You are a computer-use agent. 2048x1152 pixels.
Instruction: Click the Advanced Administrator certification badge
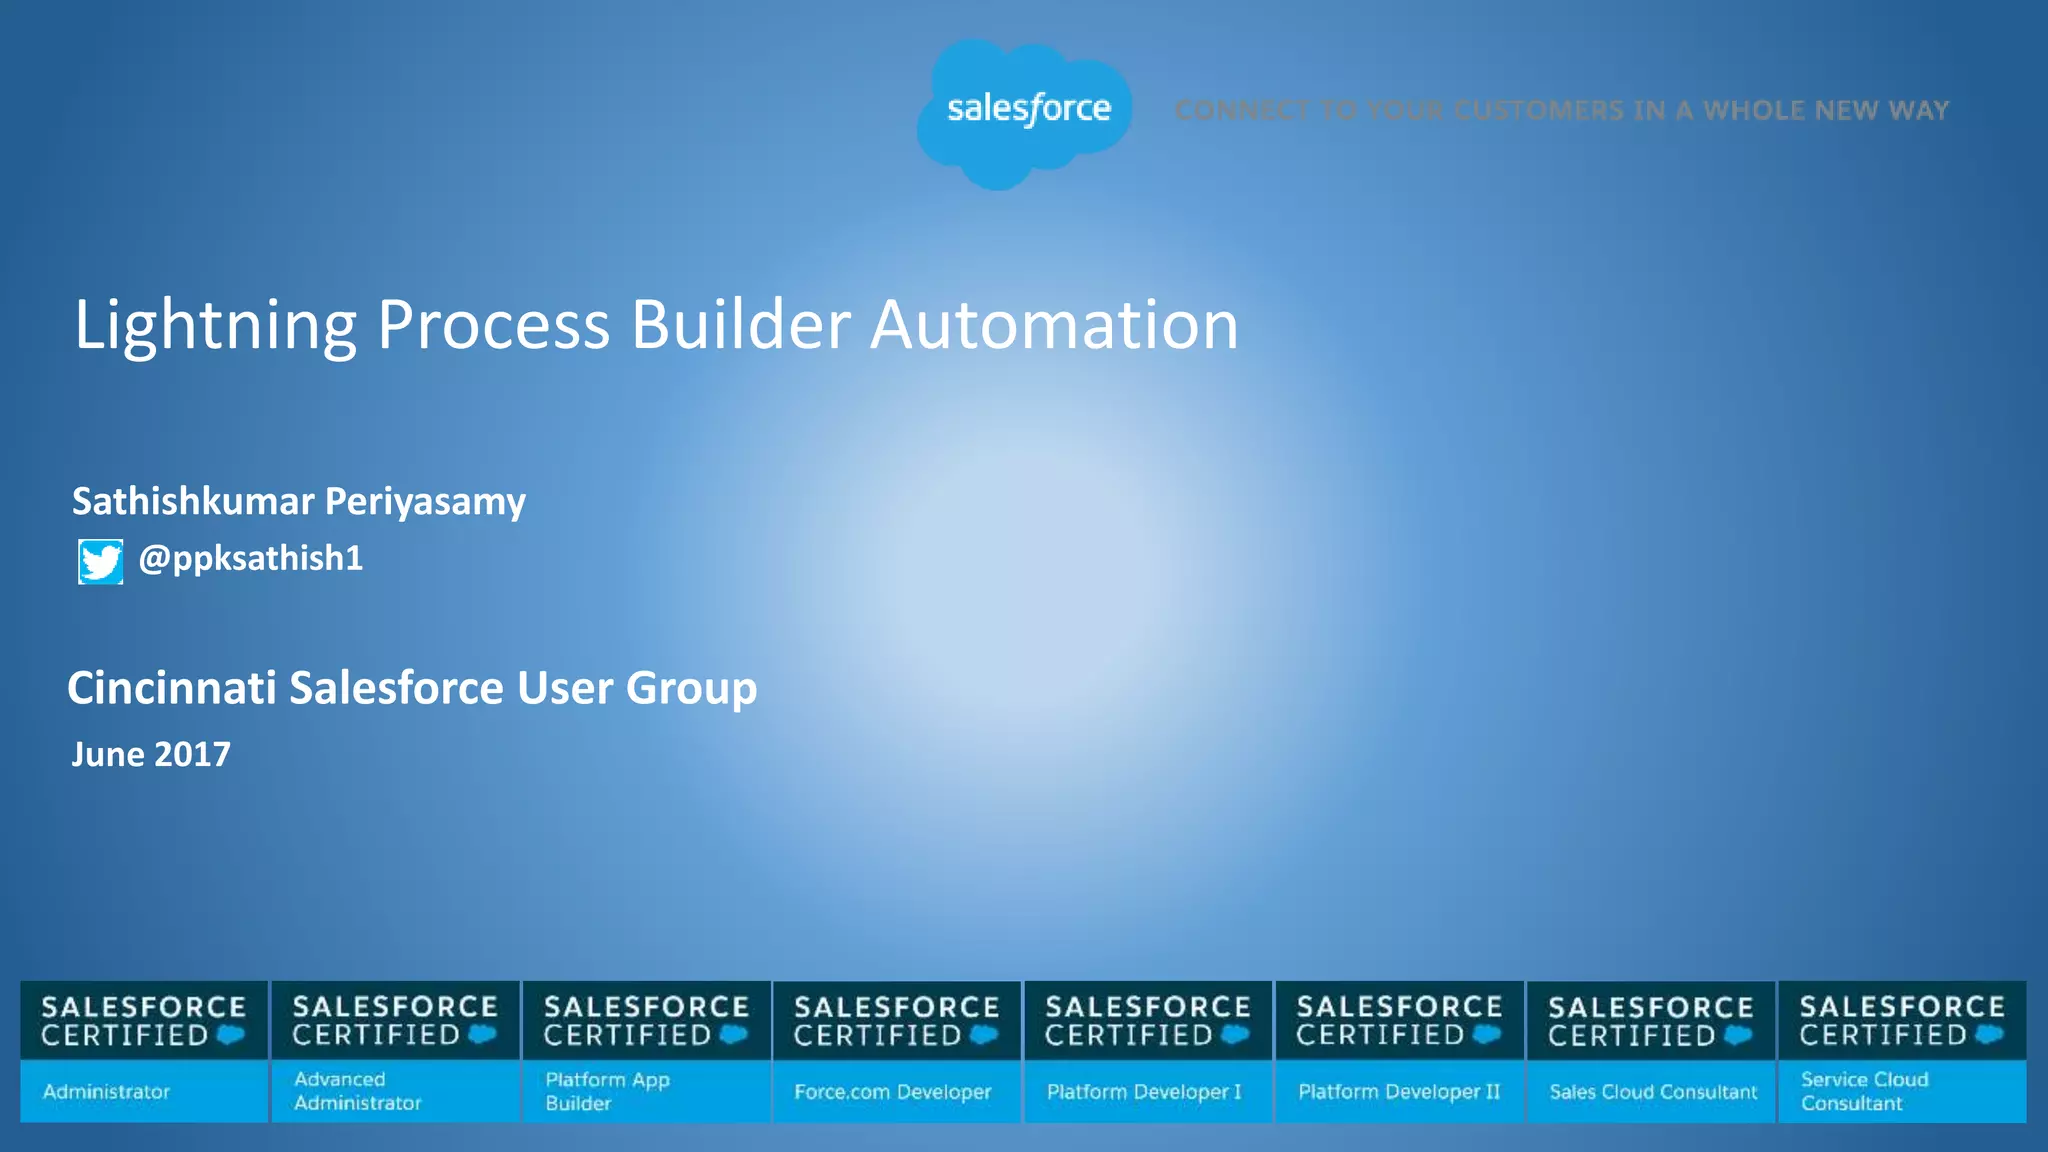395,1090
